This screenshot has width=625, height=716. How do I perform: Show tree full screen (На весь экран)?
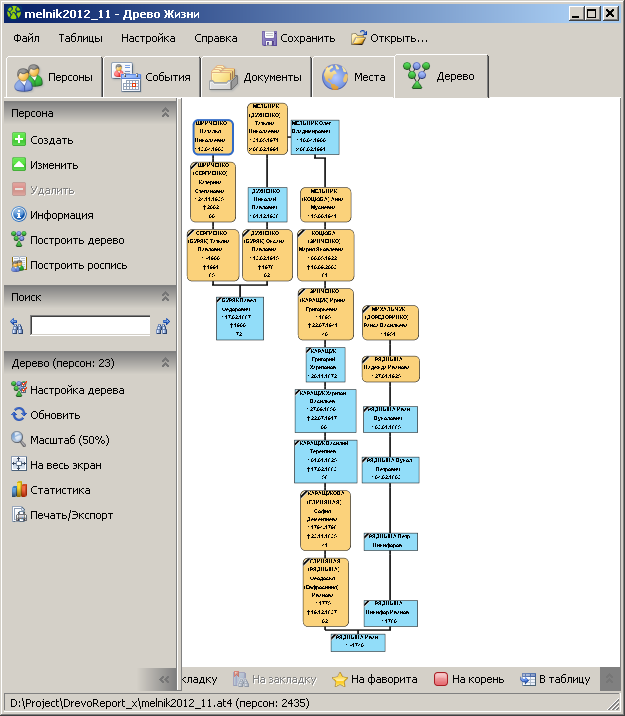coord(18,465)
